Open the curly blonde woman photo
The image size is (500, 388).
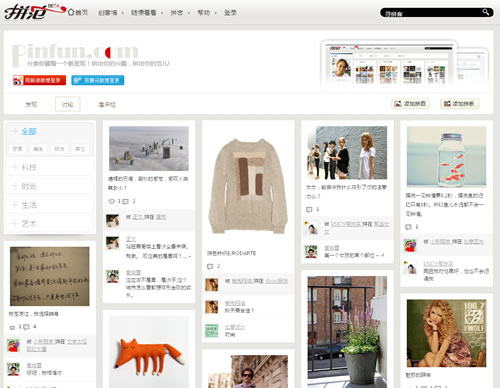coord(446,333)
